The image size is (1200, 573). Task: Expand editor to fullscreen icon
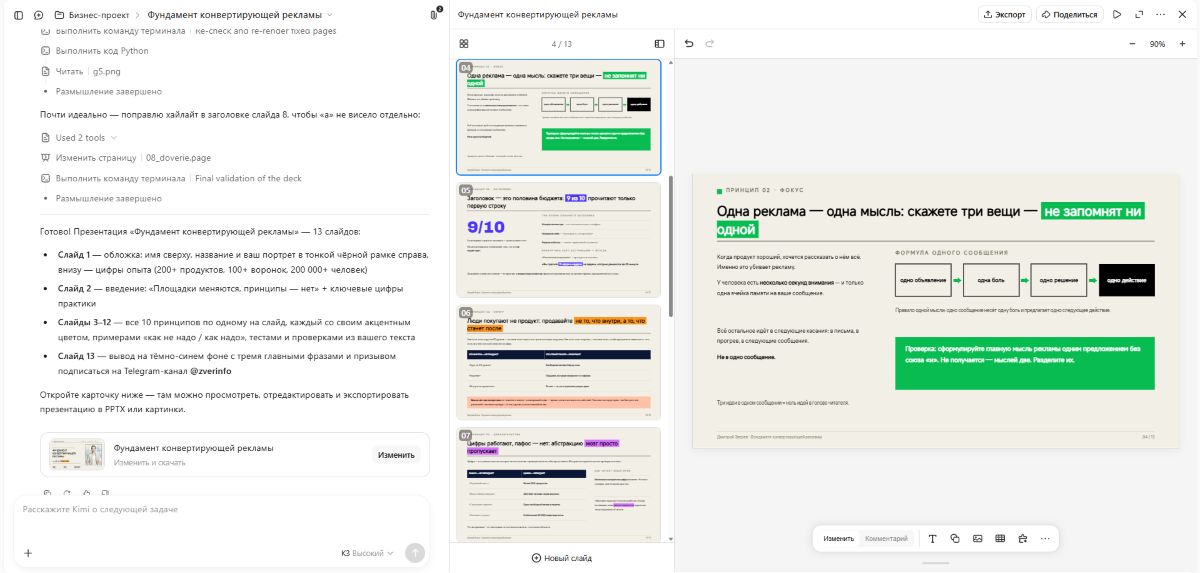(x=1139, y=15)
